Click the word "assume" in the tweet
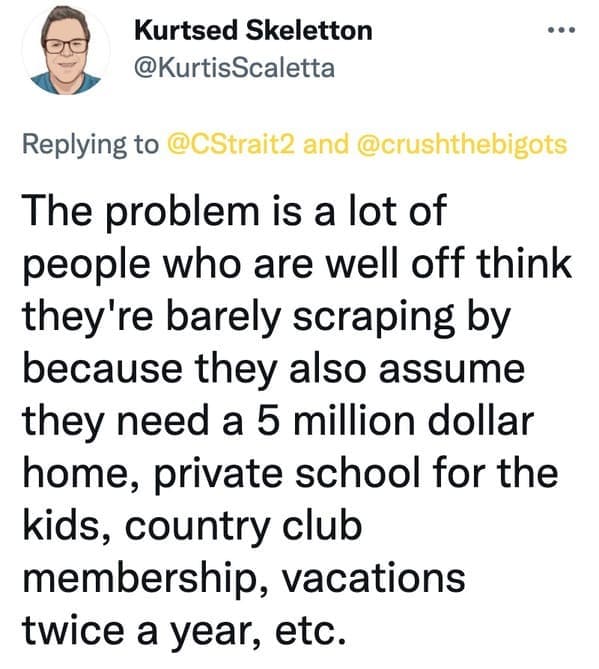The height and width of the screenshot is (669, 599). pyautogui.click(x=451, y=370)
